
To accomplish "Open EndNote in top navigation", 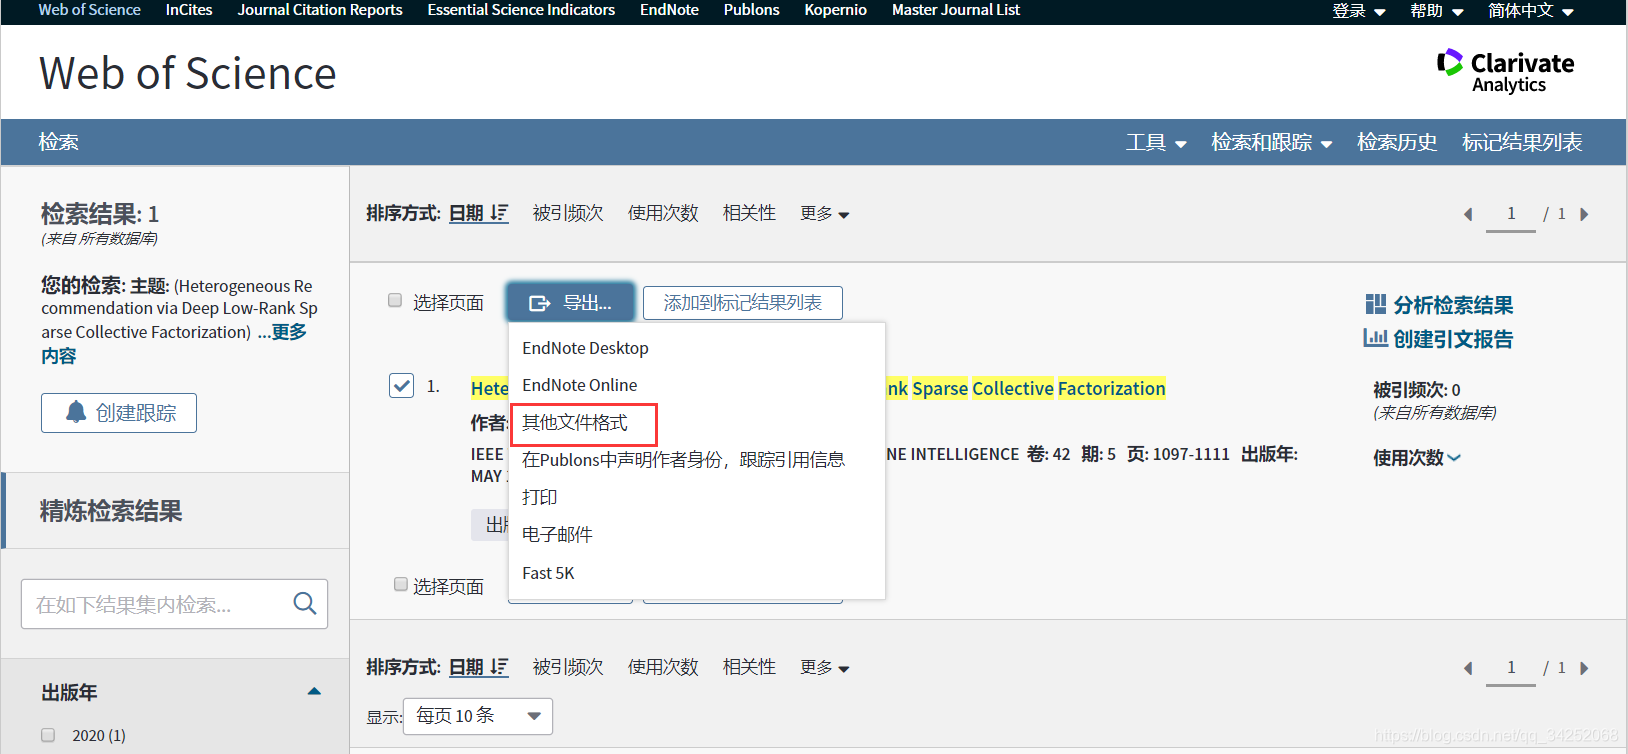I will pos(669,10).
